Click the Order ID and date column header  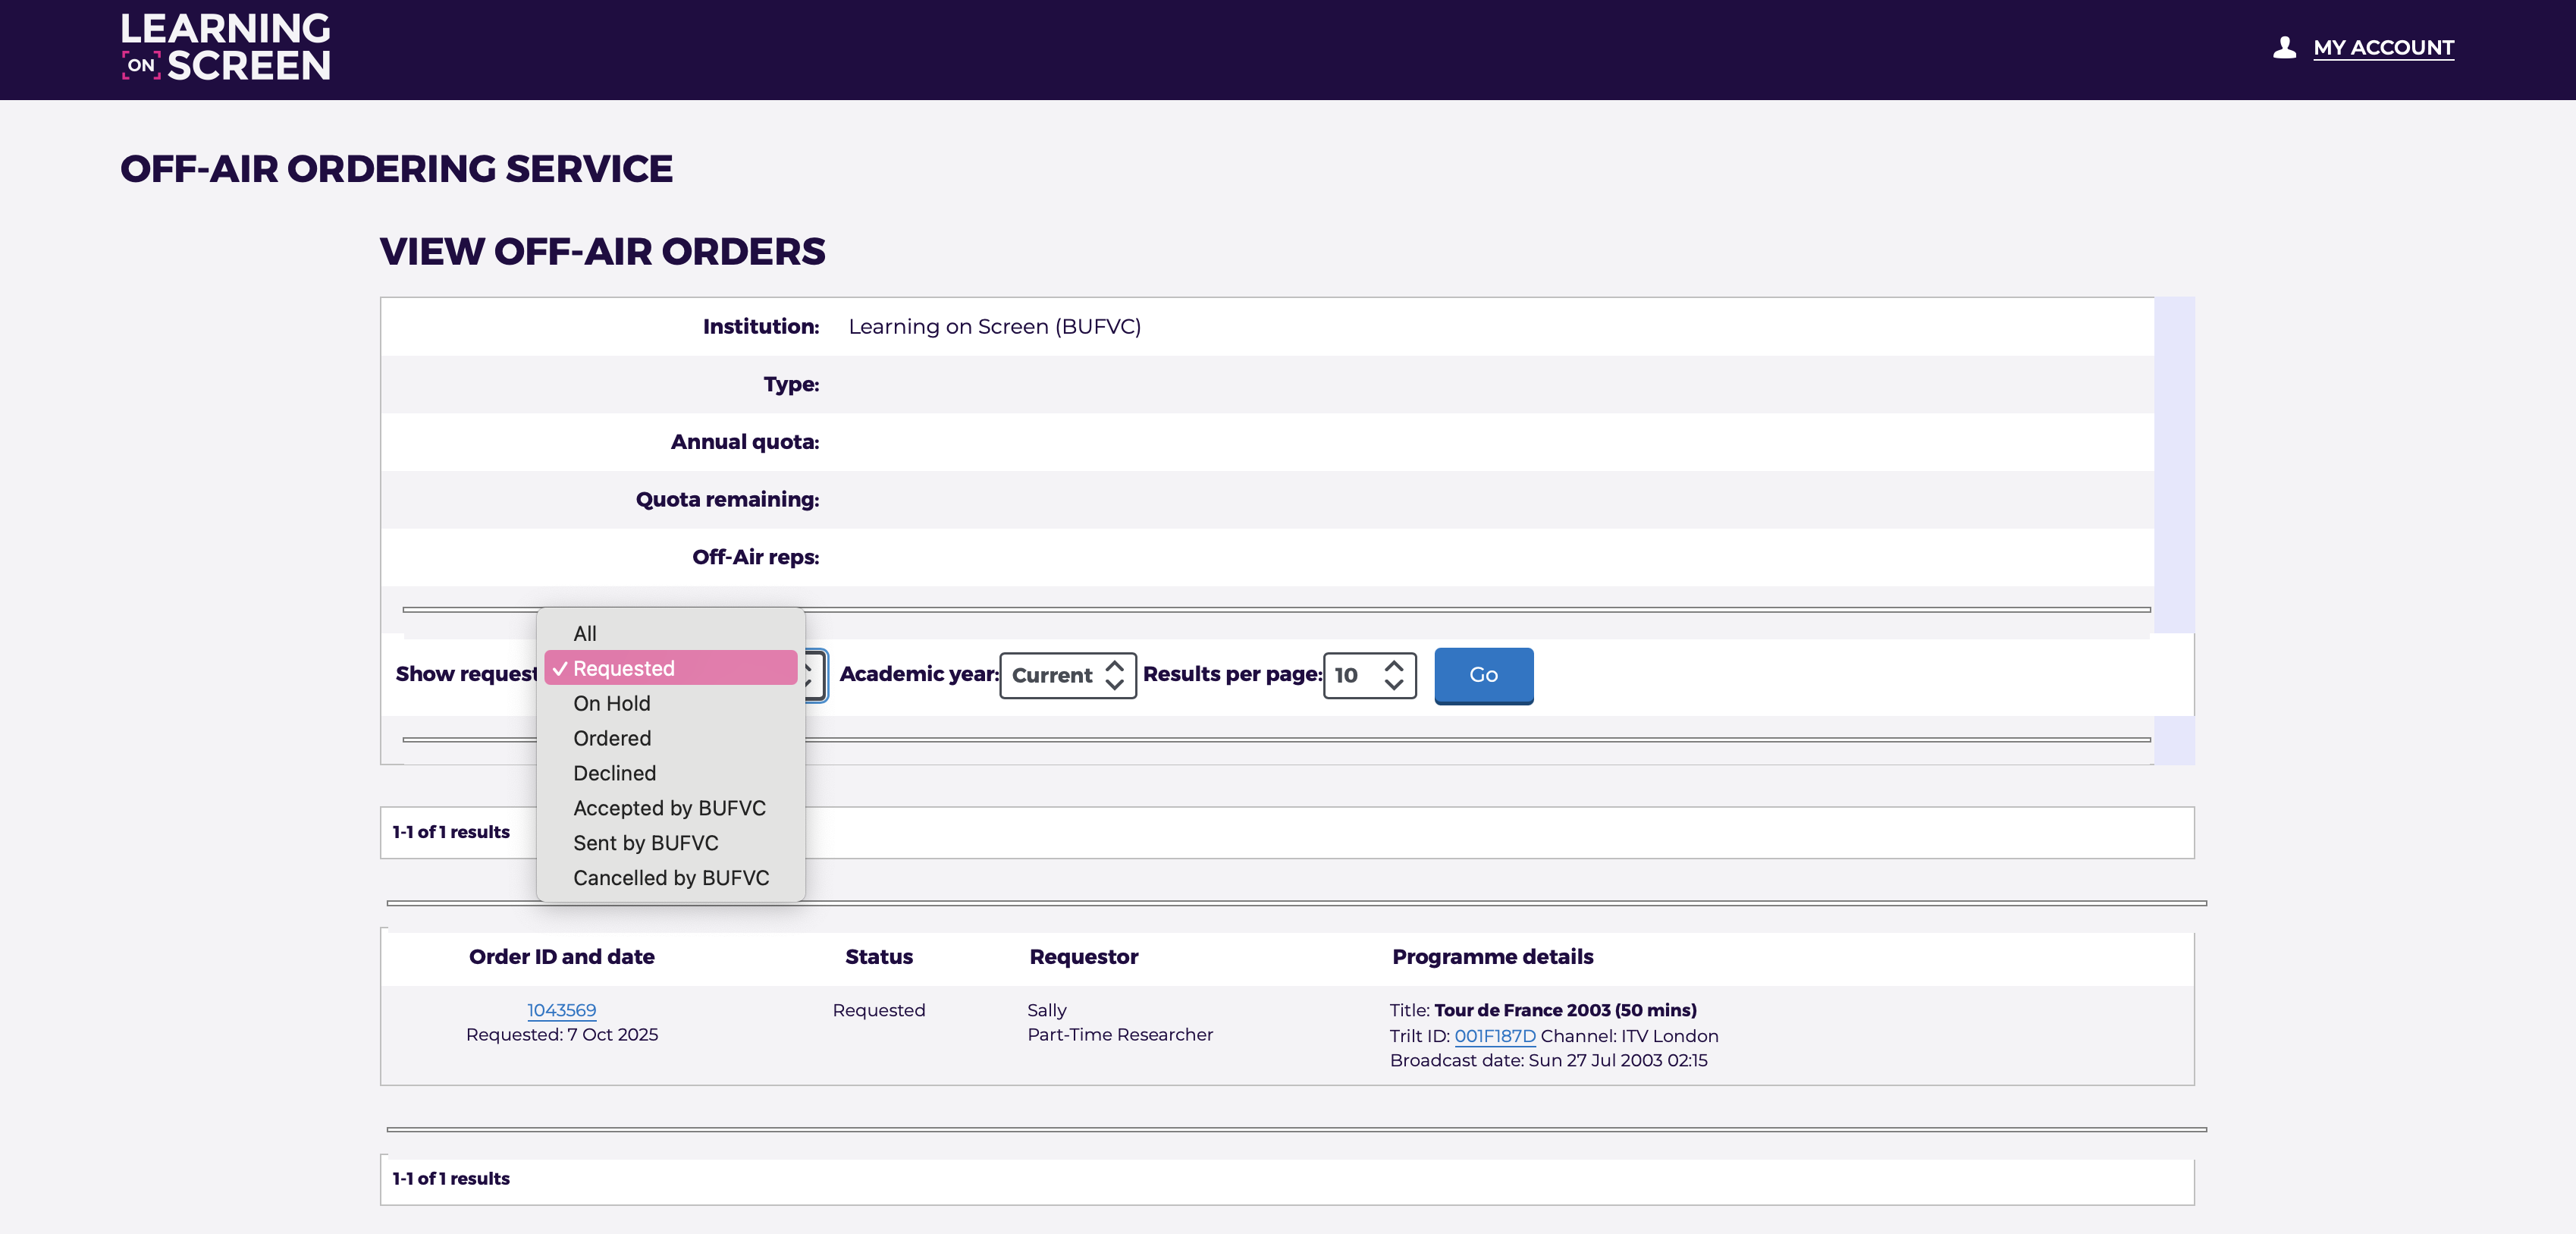(x=562, y=957)
